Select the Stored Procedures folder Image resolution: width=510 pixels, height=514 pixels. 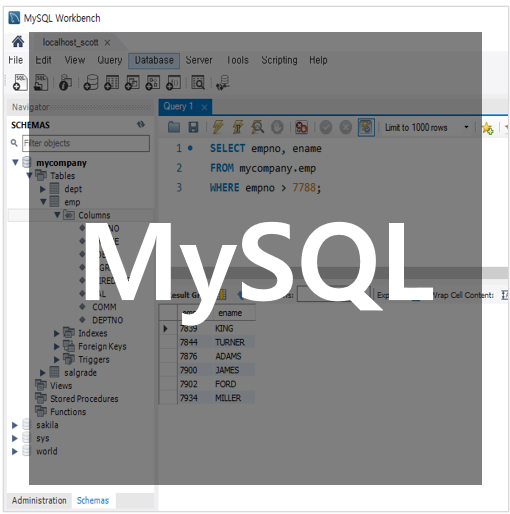click(84, 399)
